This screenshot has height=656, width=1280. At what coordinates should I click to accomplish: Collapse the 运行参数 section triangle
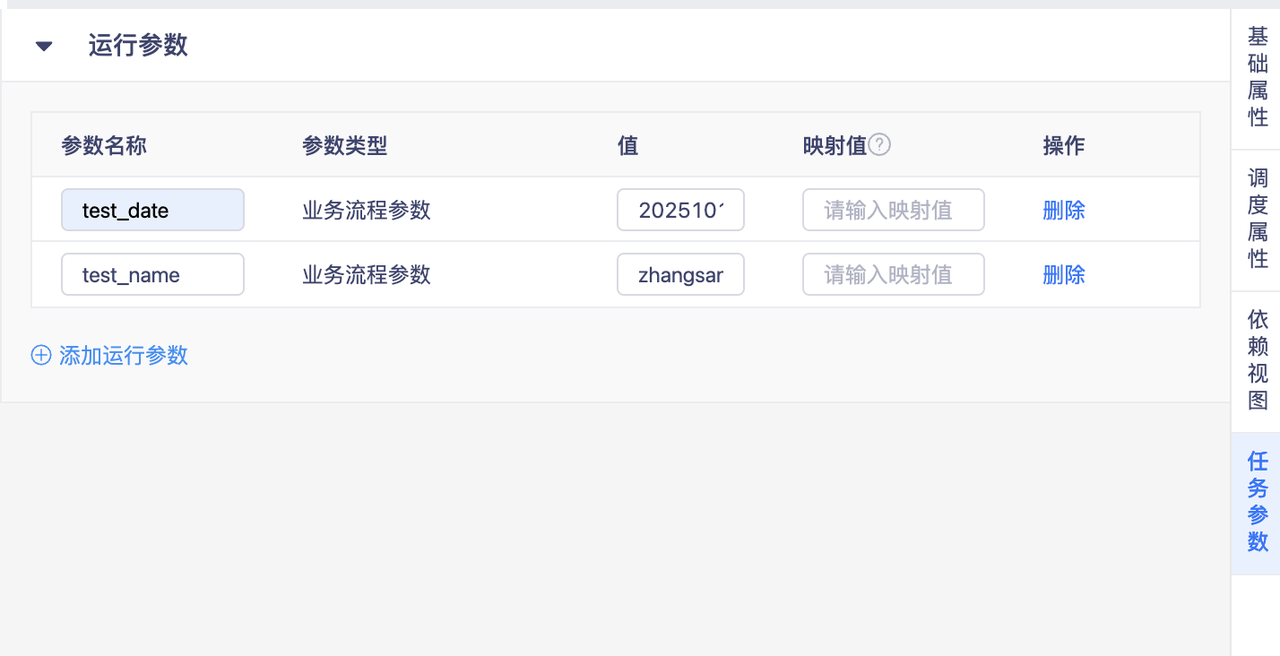point(44,46)
